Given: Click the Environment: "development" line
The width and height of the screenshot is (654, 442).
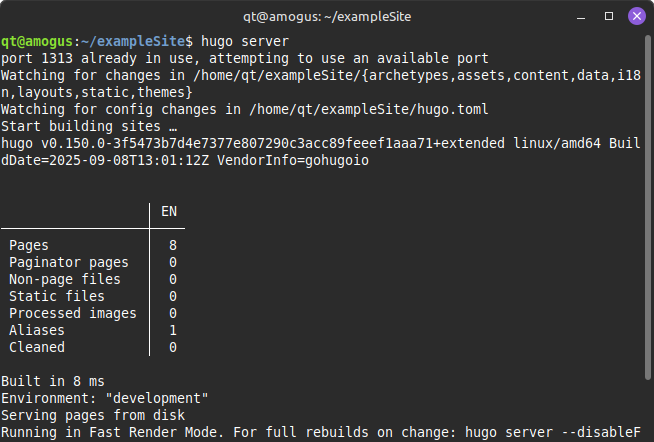Looking at the screenshot, I should [x=104, y=398].
